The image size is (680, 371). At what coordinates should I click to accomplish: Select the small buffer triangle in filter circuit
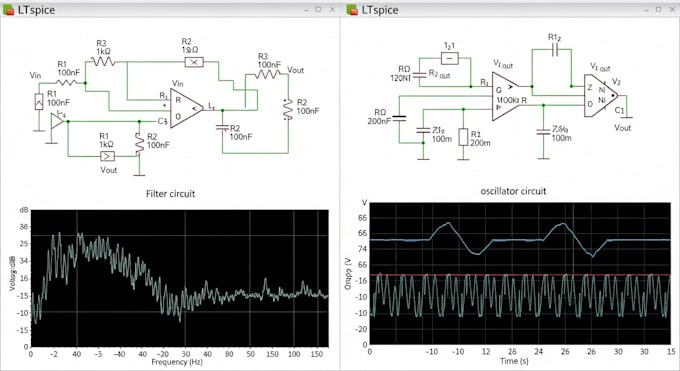(x=57, y=121)
